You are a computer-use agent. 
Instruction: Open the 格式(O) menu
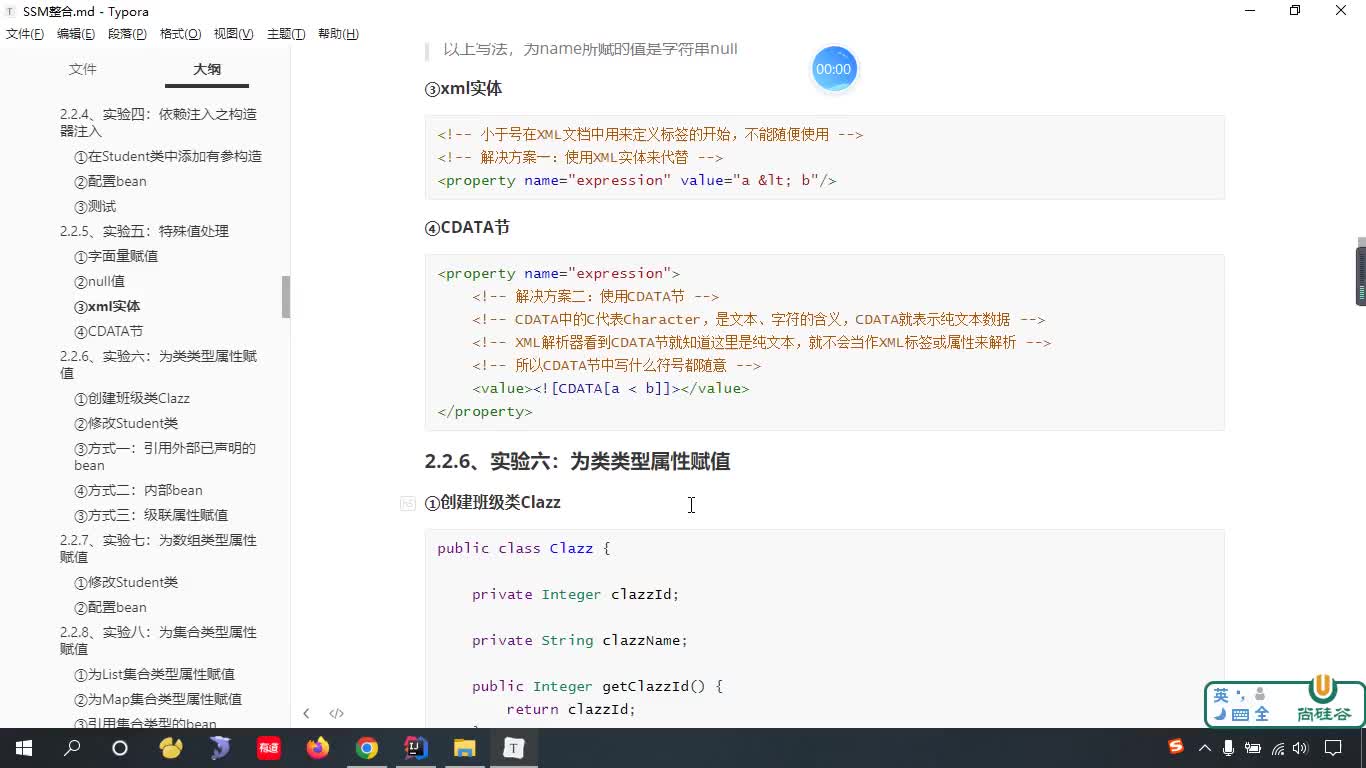coord(180,34)
